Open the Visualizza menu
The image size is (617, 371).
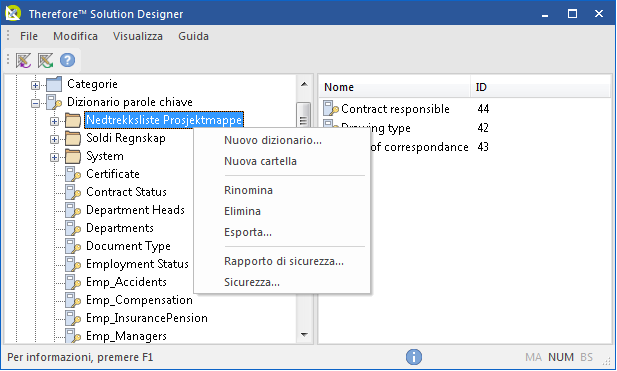tap(138, 36)
